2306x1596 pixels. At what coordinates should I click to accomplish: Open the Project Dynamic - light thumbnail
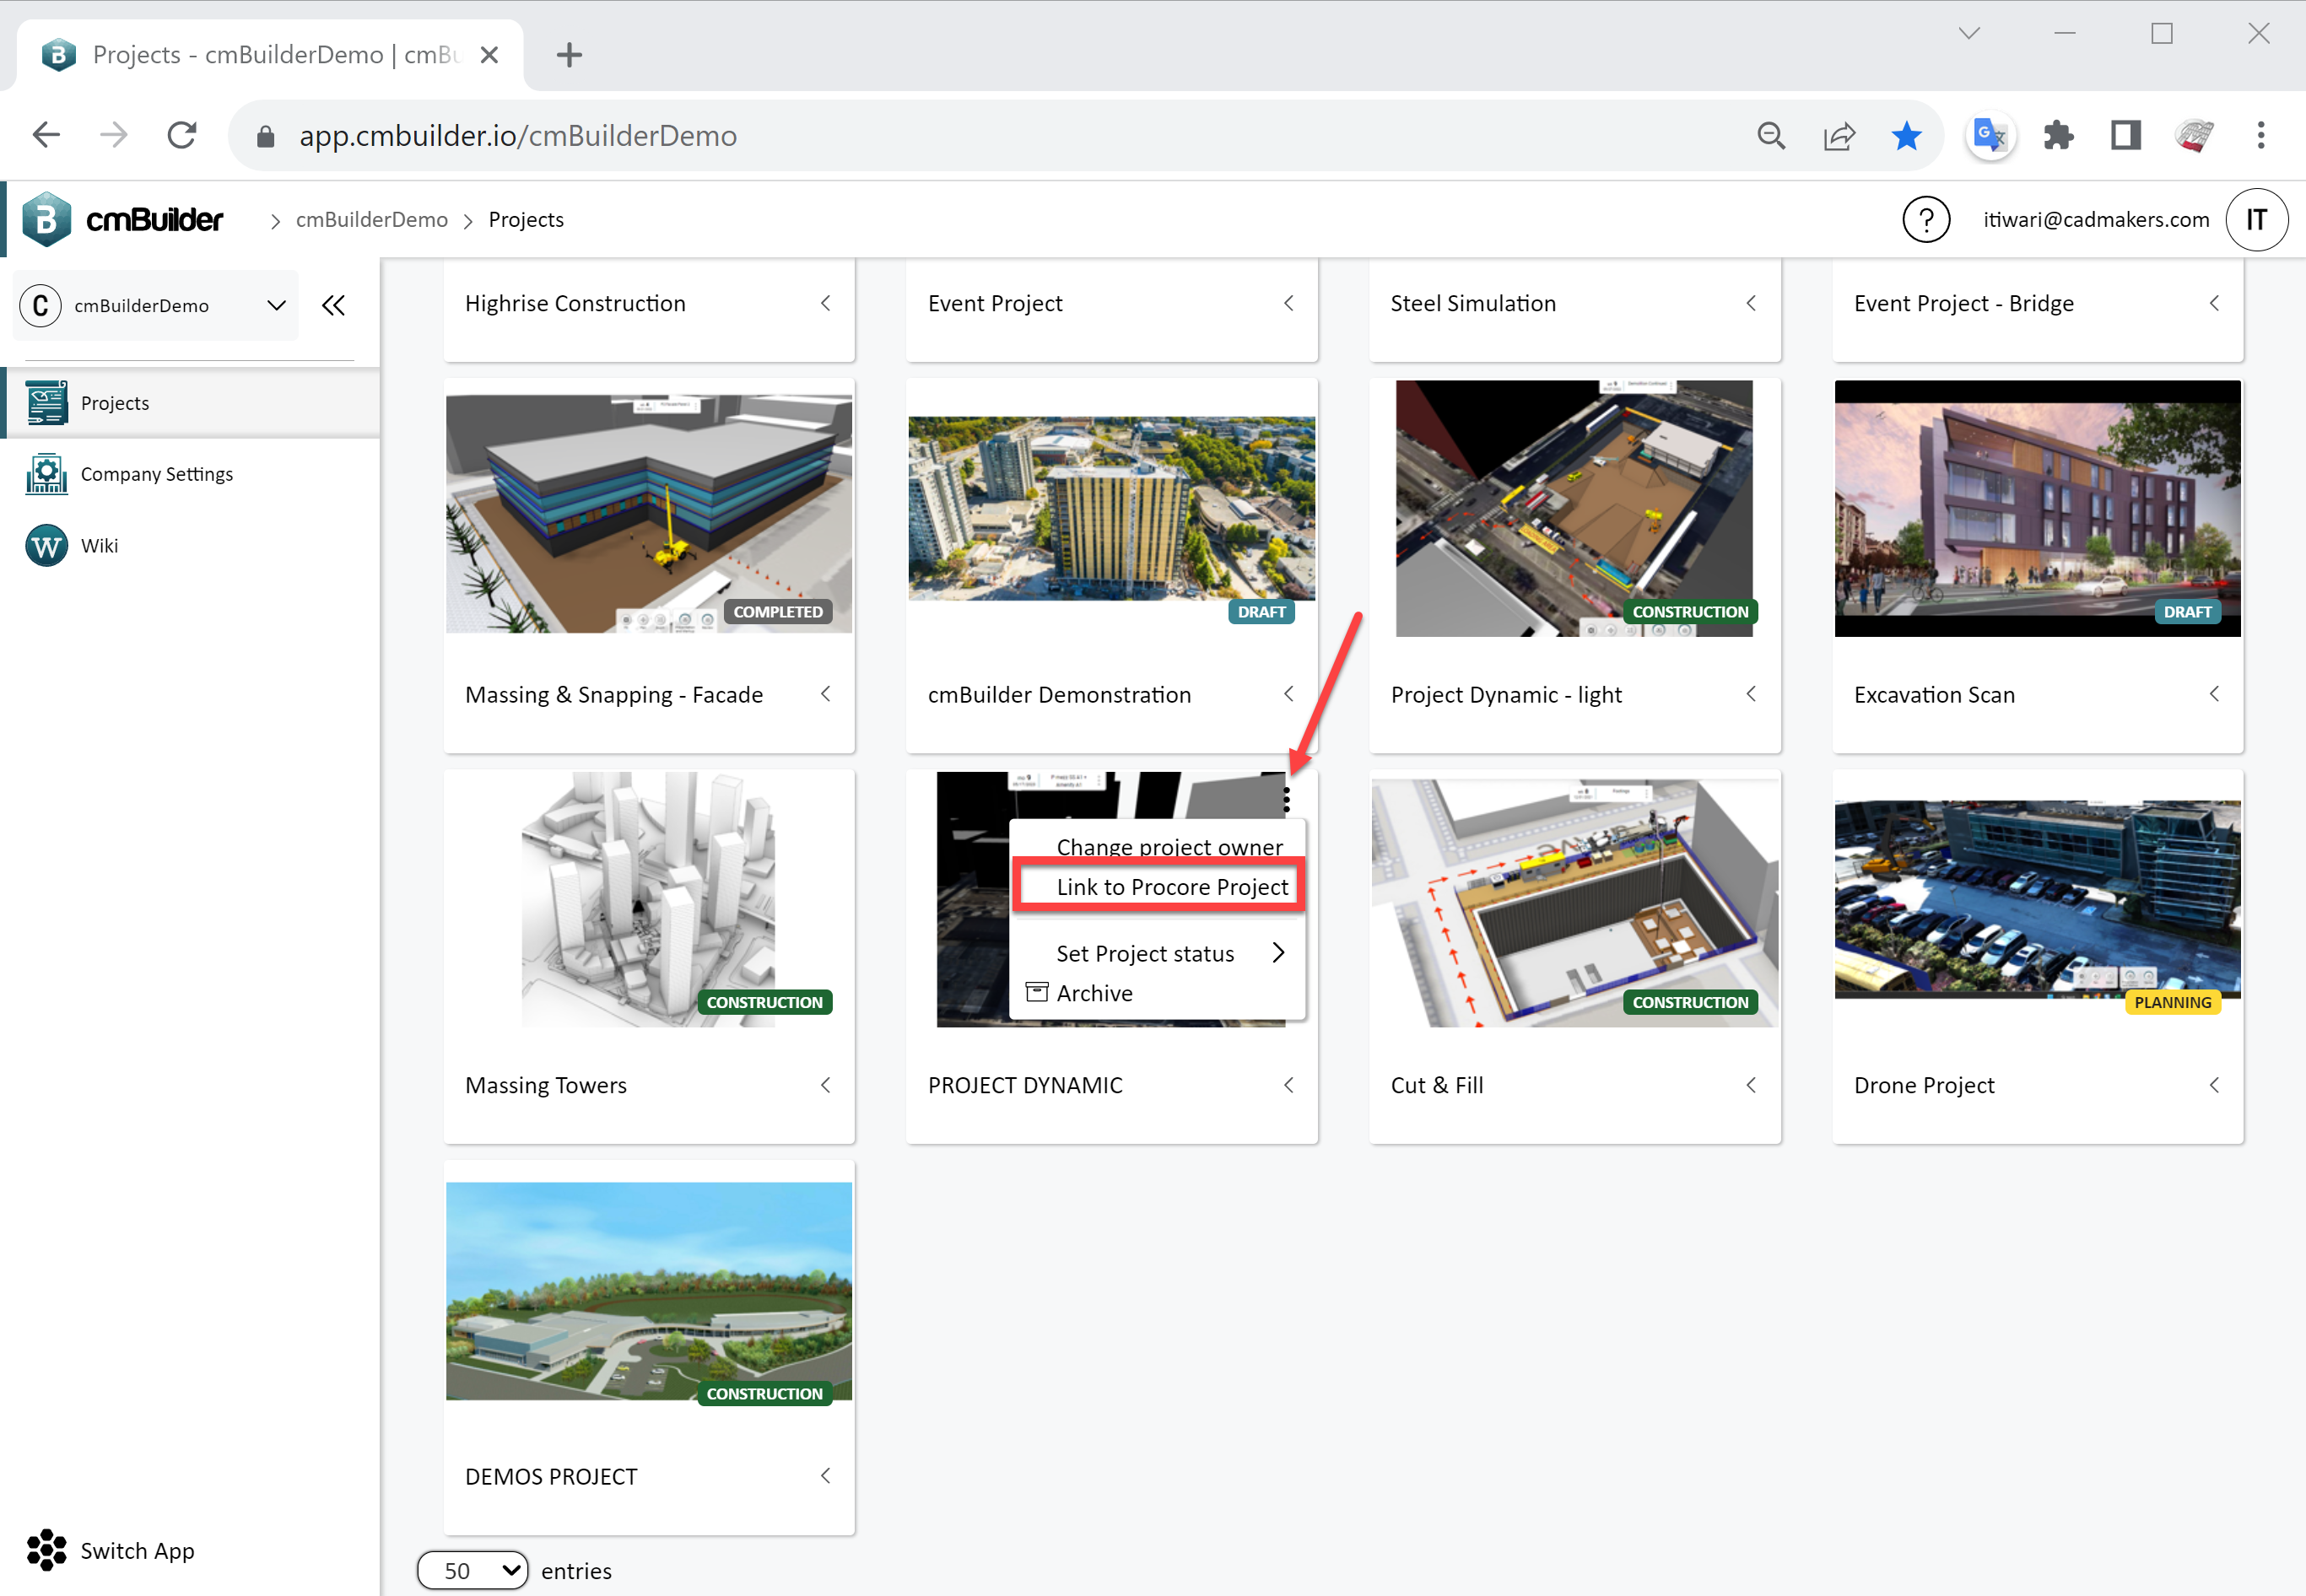tap(1575, 508)
